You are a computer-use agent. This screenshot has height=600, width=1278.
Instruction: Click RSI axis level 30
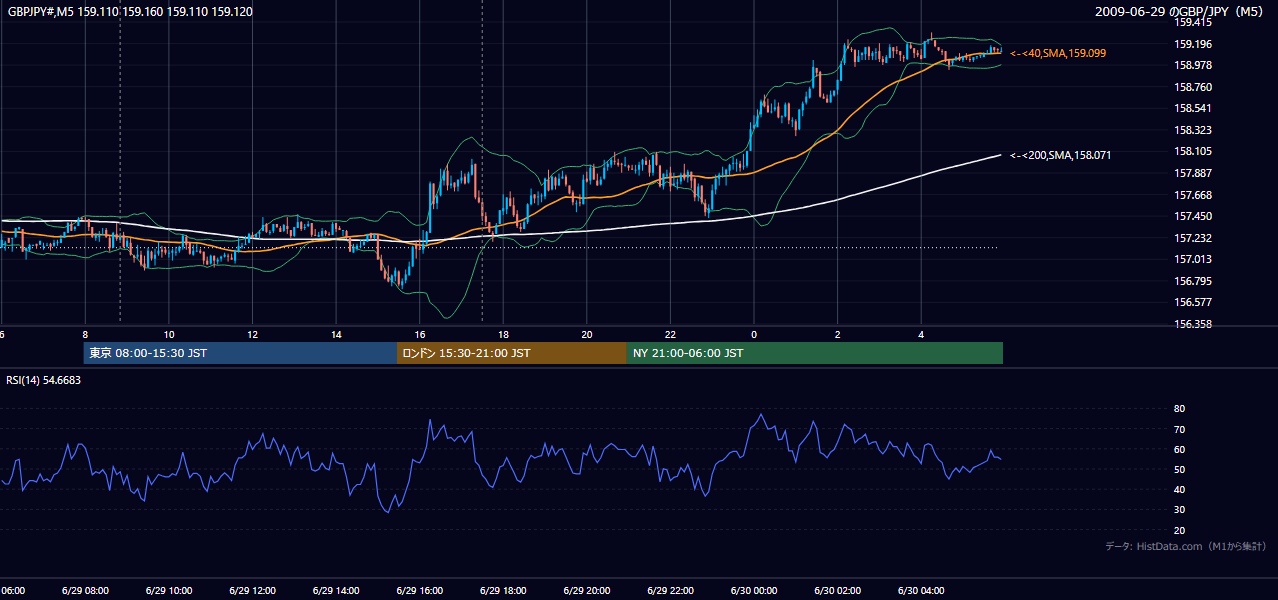[x=1180, y=510]
